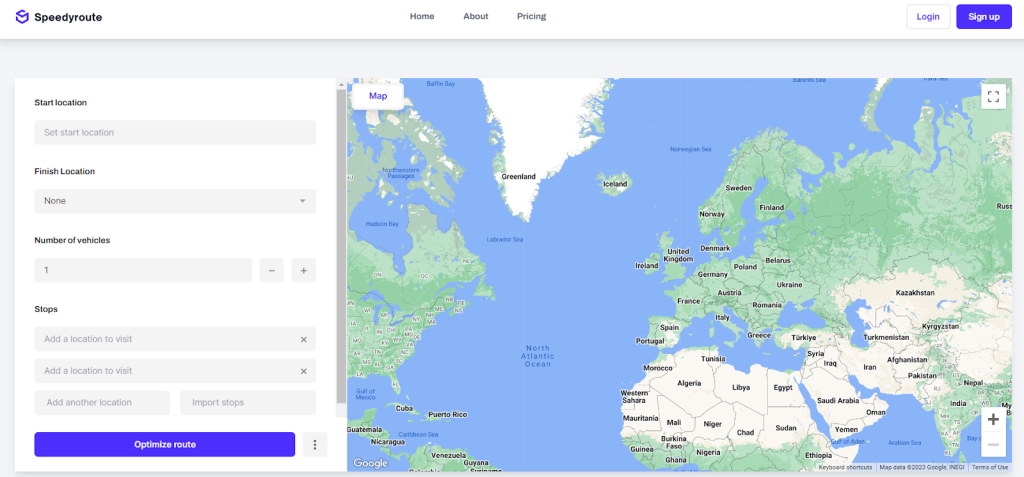Click Norwegian Sea label on map
The width and height of the screenshot is (1024, 477).
click(690, 150)
